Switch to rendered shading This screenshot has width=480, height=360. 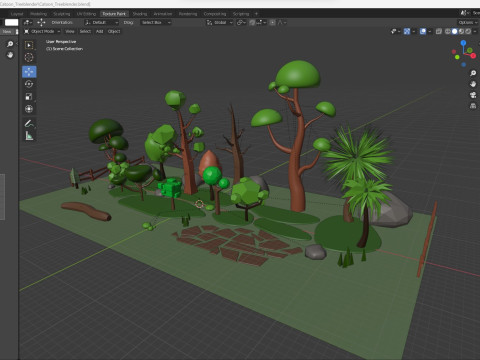click(468, 31)
